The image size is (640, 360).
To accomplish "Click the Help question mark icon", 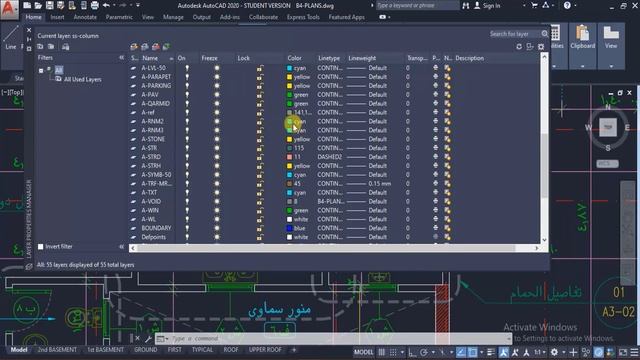I will [x=567, y=5].
